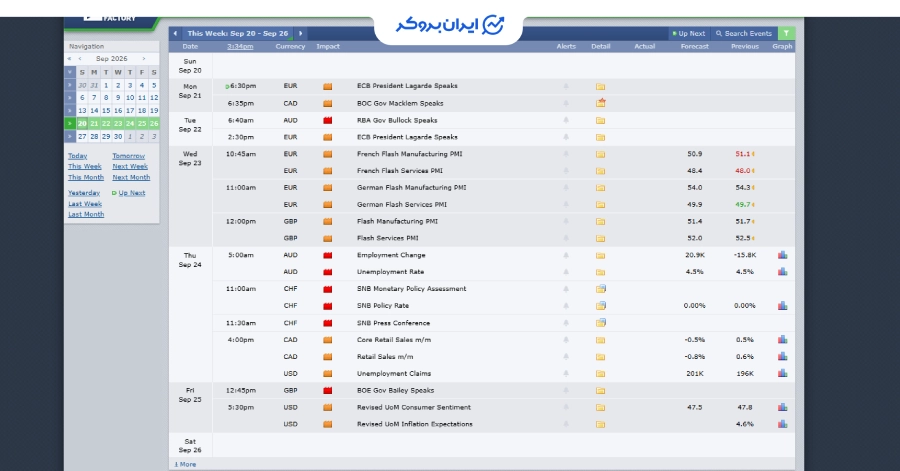Image resolution: width=900 pixels, height=471 pixels.
Task: Set alert bell for ECB Lagarde Monday speech
Action: point(566,86)
